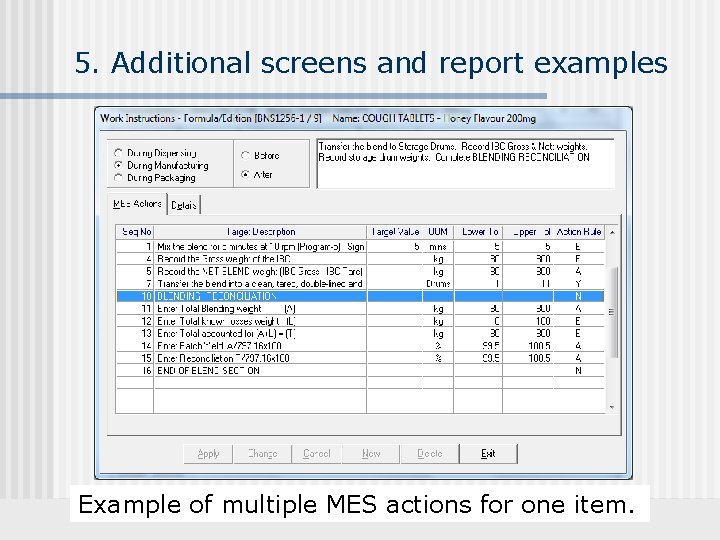Click the scrollbar up arrow in table
Viewport: 720px width, 540px height.
612,232
